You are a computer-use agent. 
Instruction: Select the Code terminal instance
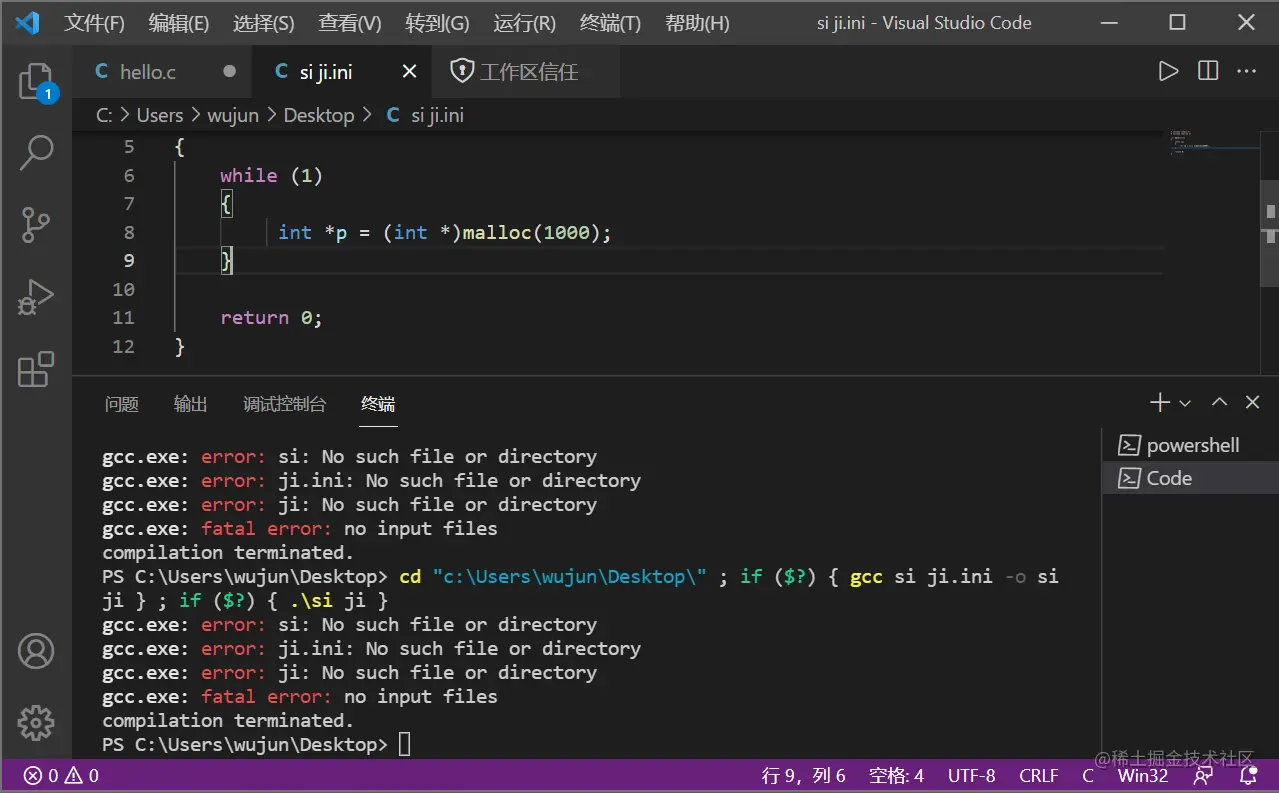click(x=1190, y=478)
